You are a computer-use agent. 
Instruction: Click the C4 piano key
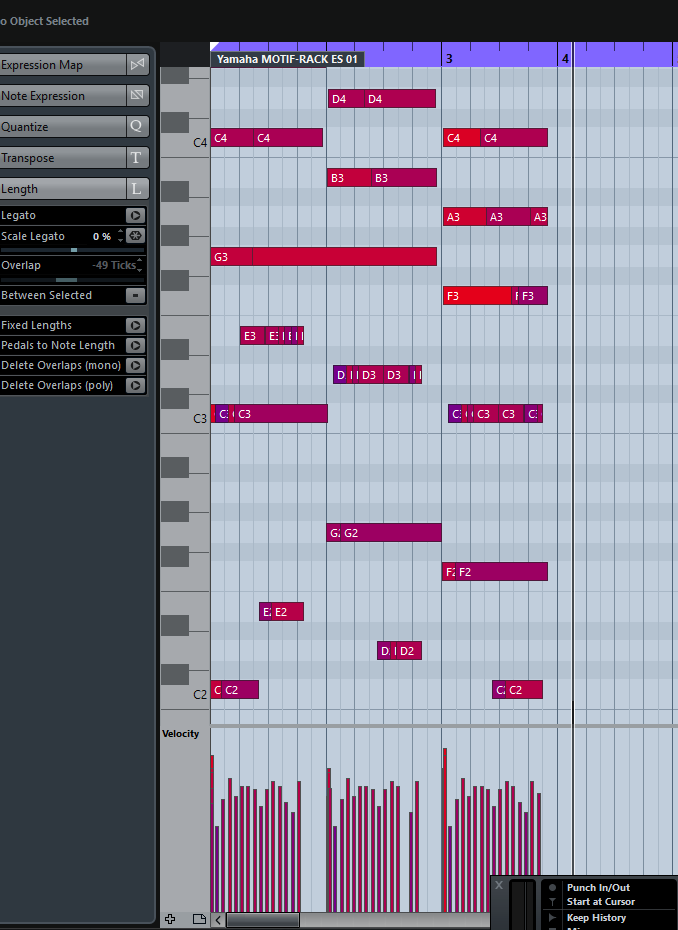185,142
